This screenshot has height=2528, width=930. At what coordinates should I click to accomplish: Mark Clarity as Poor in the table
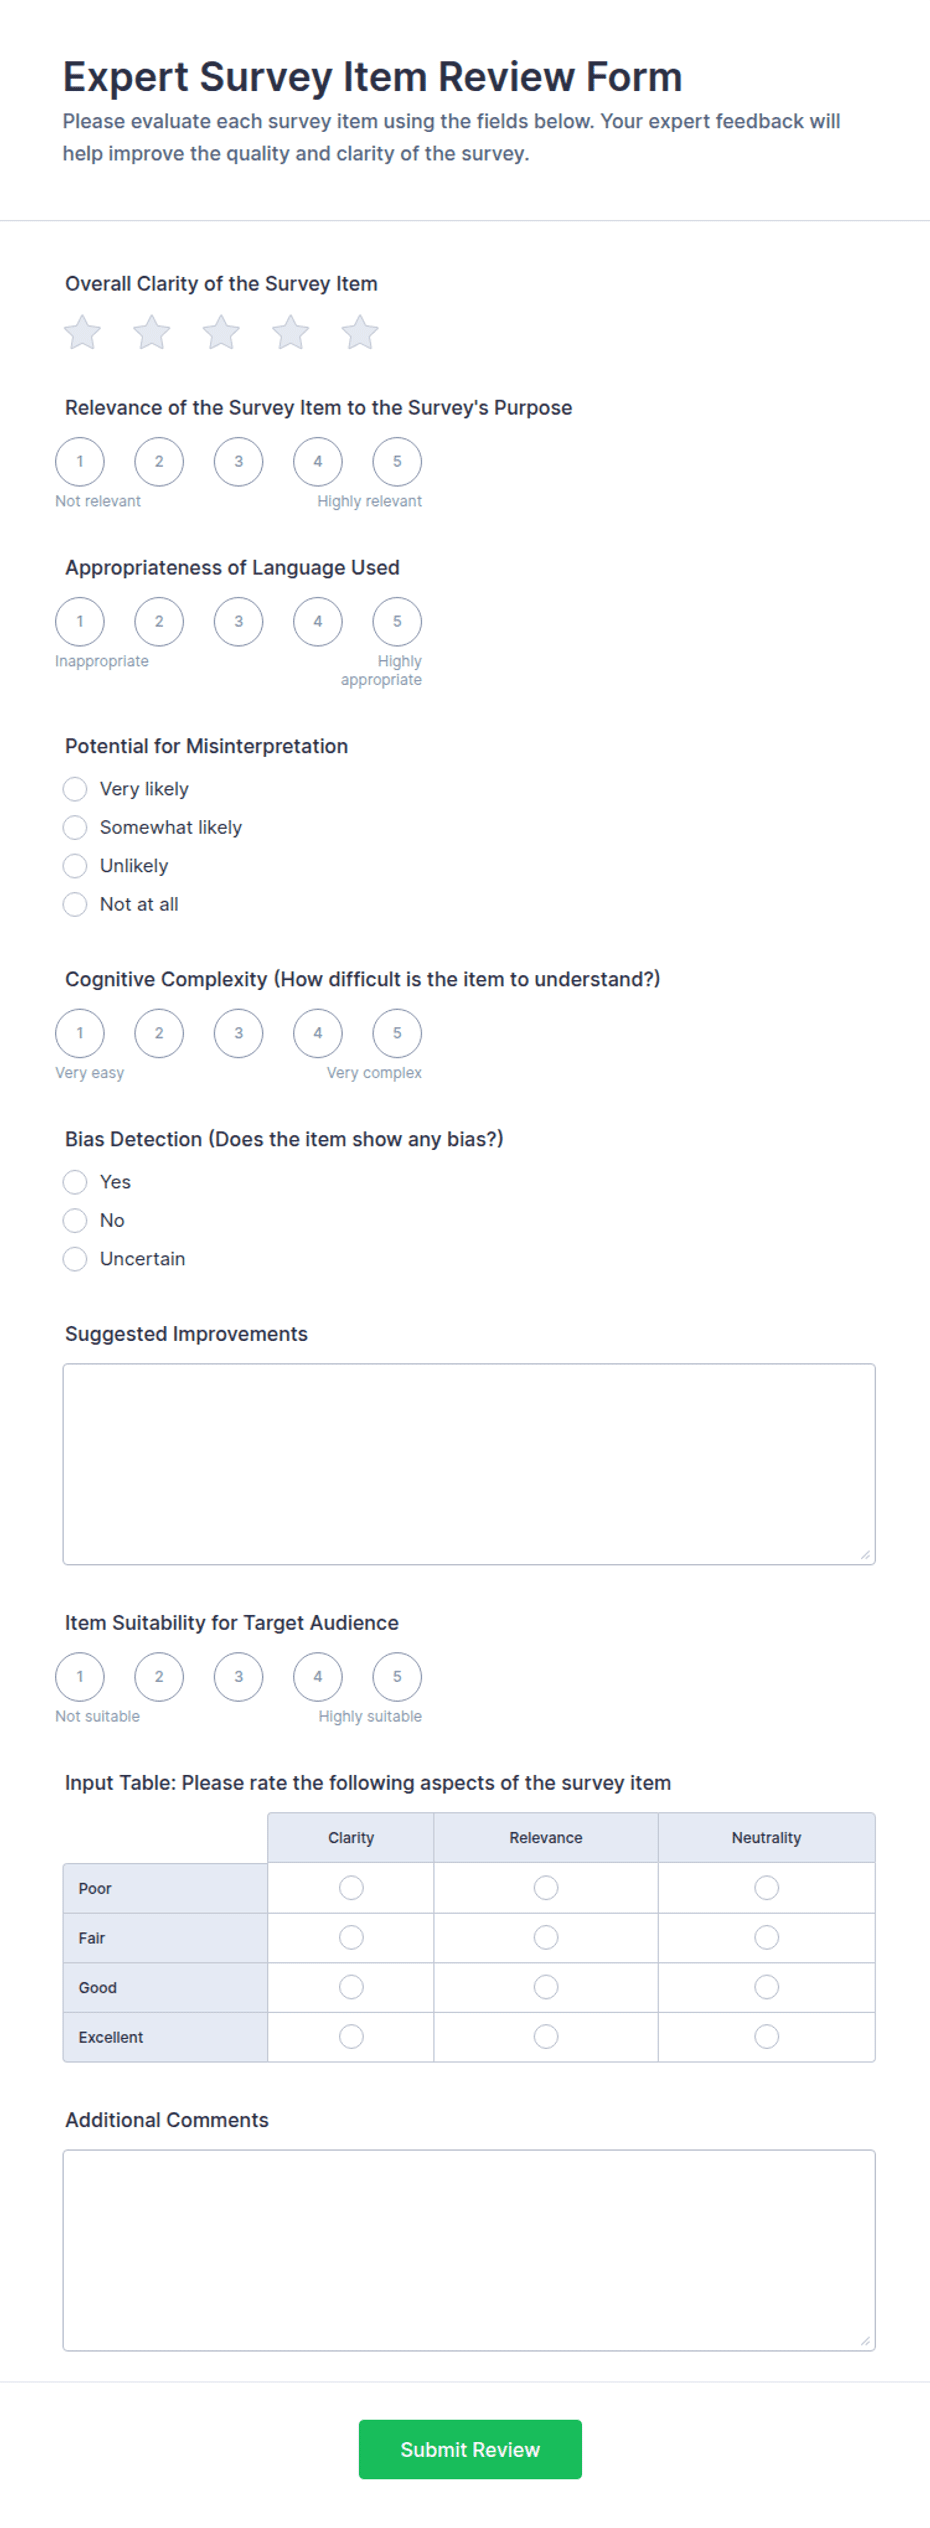click(x=351, y=1889)
